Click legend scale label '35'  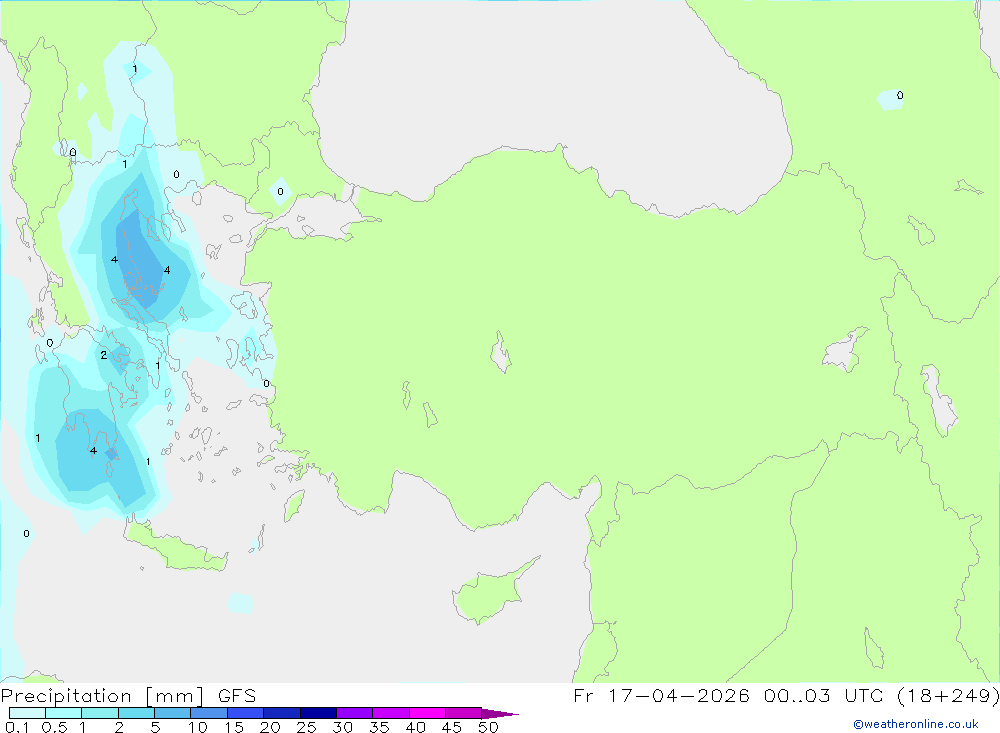coord(379,727)
